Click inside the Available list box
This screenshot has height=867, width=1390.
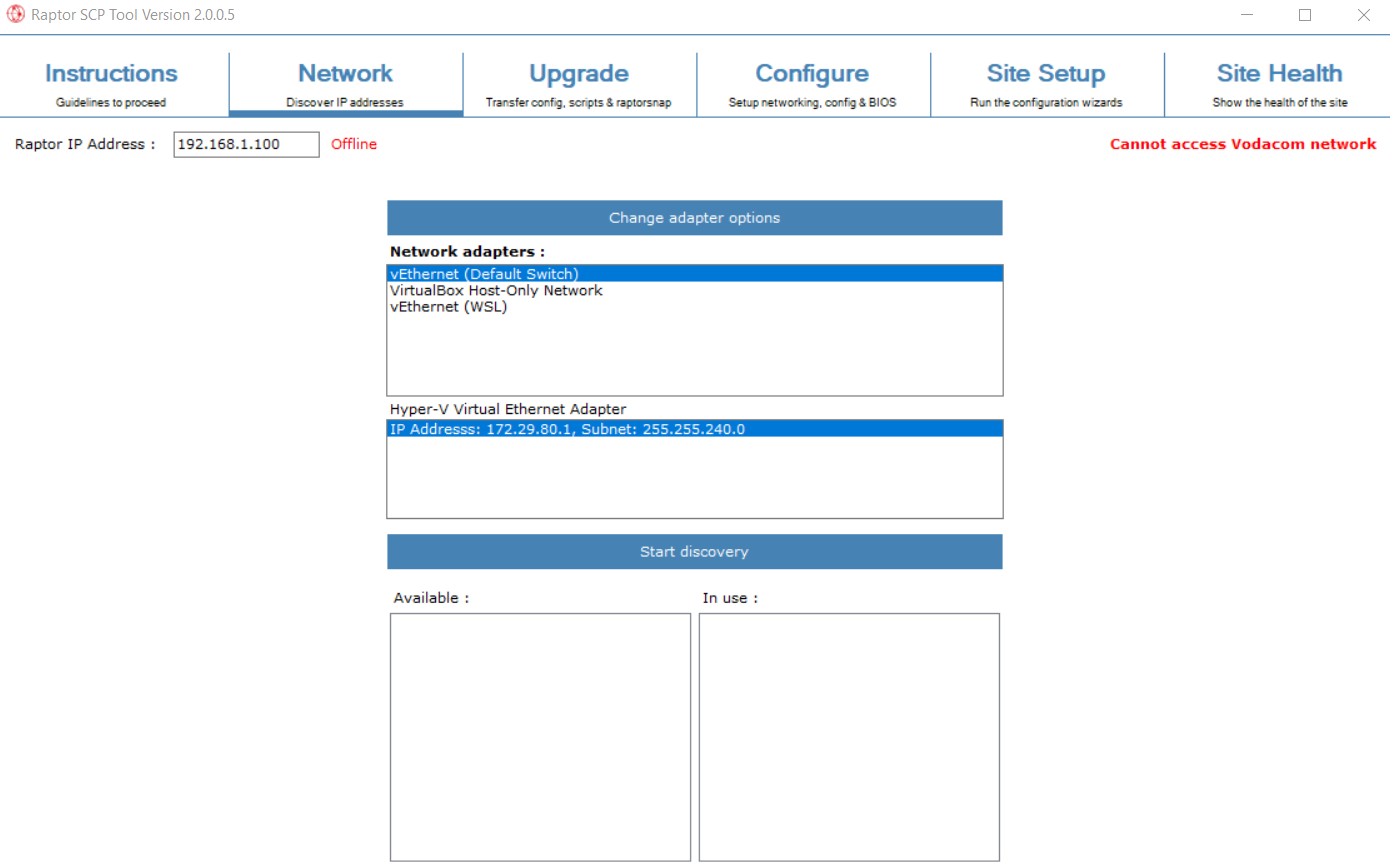click(540, 736)
